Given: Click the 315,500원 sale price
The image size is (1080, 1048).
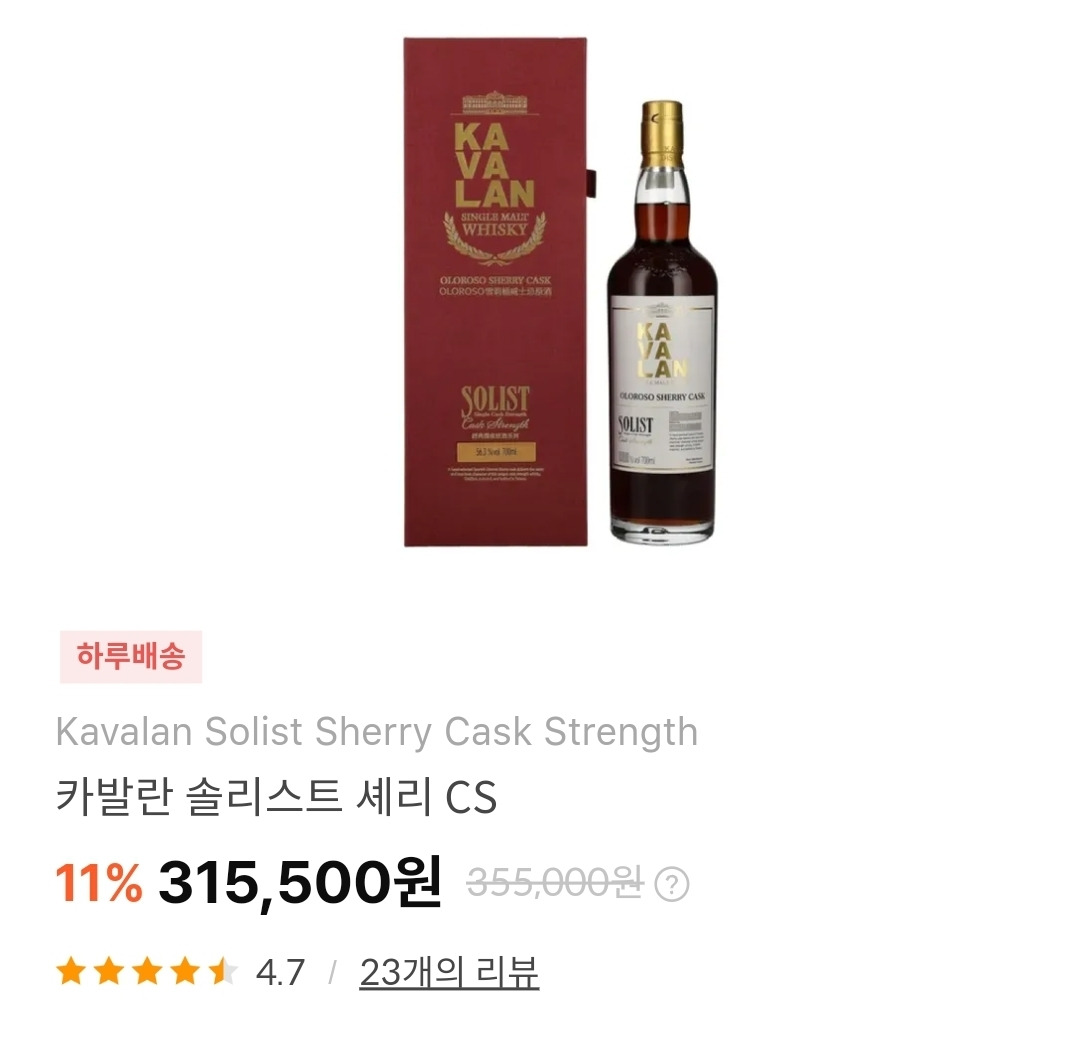Looking at the screenshot, I should (300, 883).
